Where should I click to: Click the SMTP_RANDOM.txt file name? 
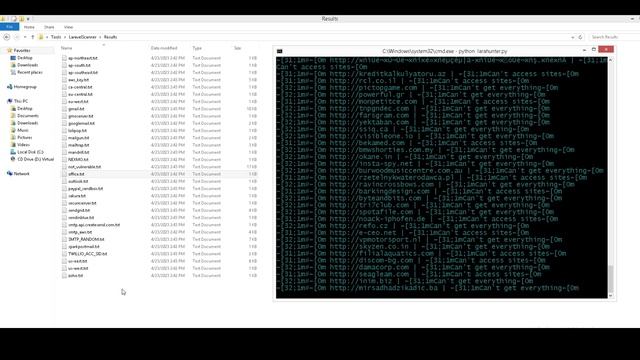(x=86, y=239)
